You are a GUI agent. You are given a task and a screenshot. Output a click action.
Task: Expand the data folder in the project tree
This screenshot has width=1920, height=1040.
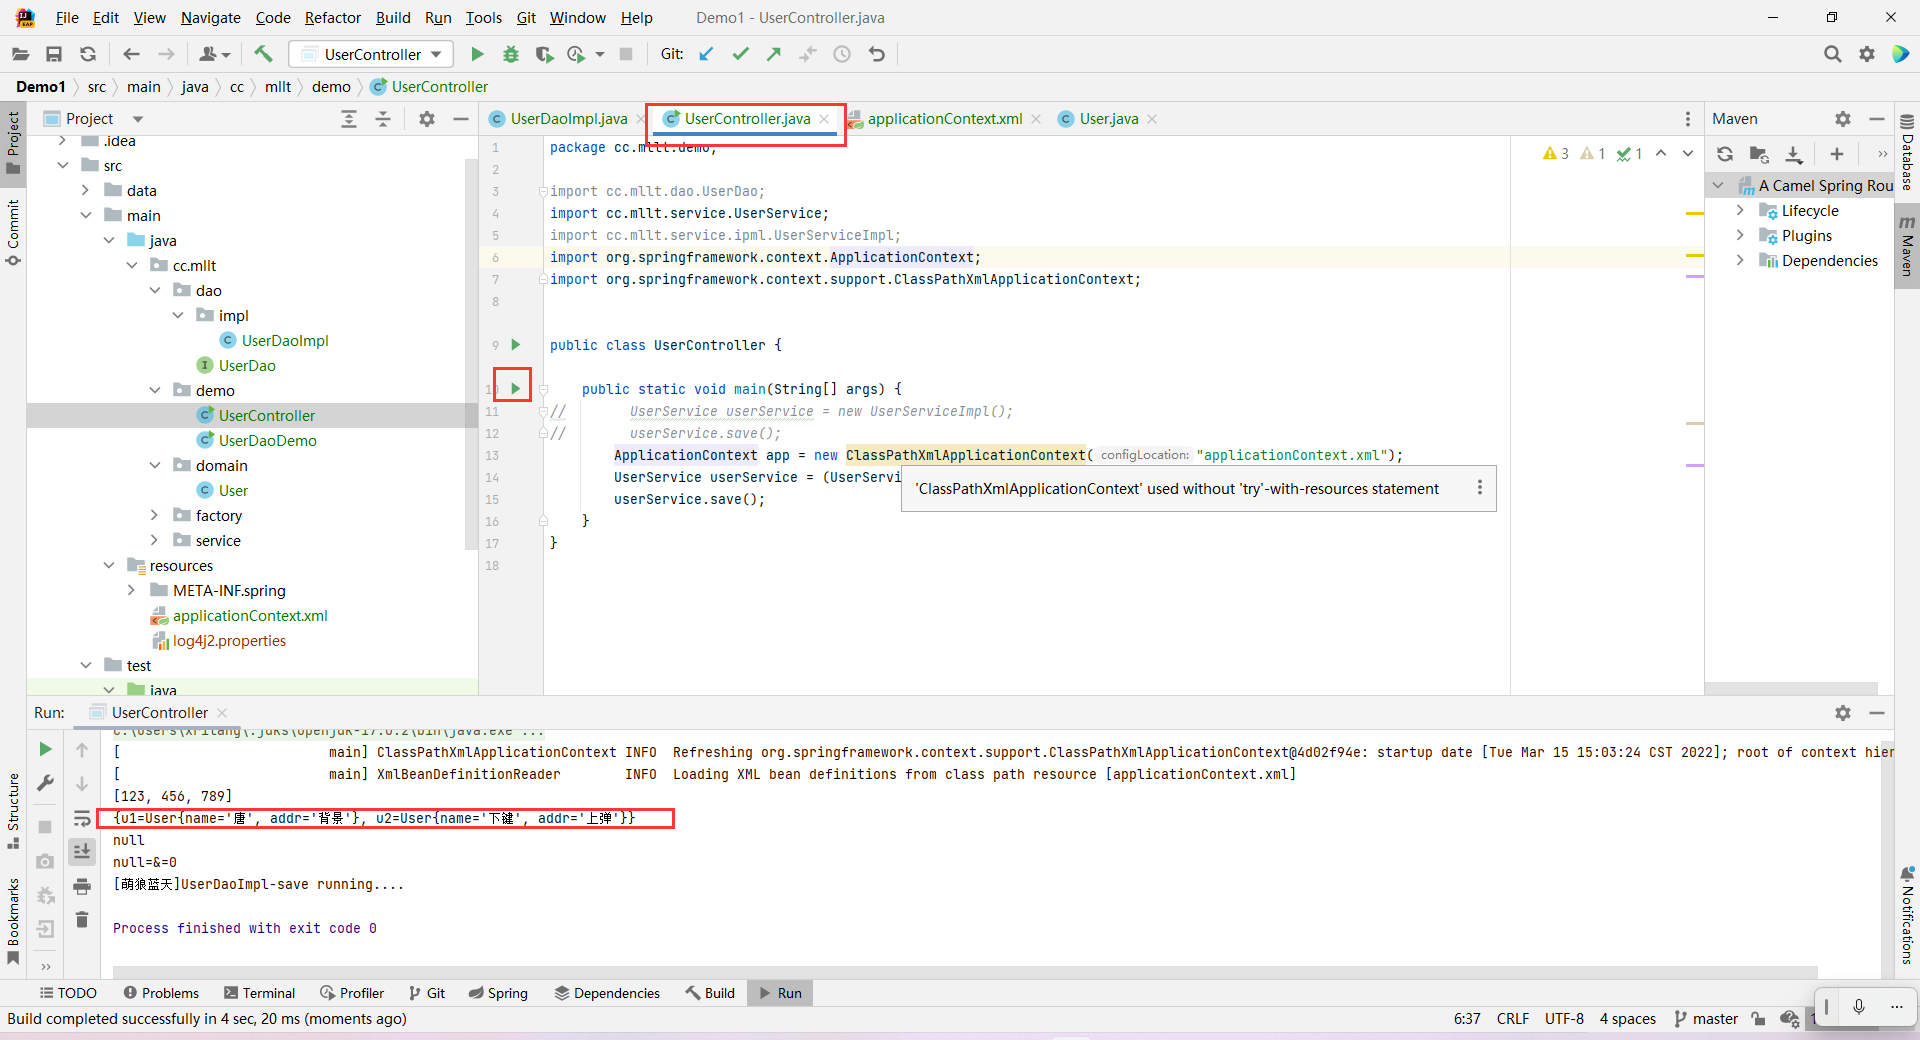tap(86, 190)
